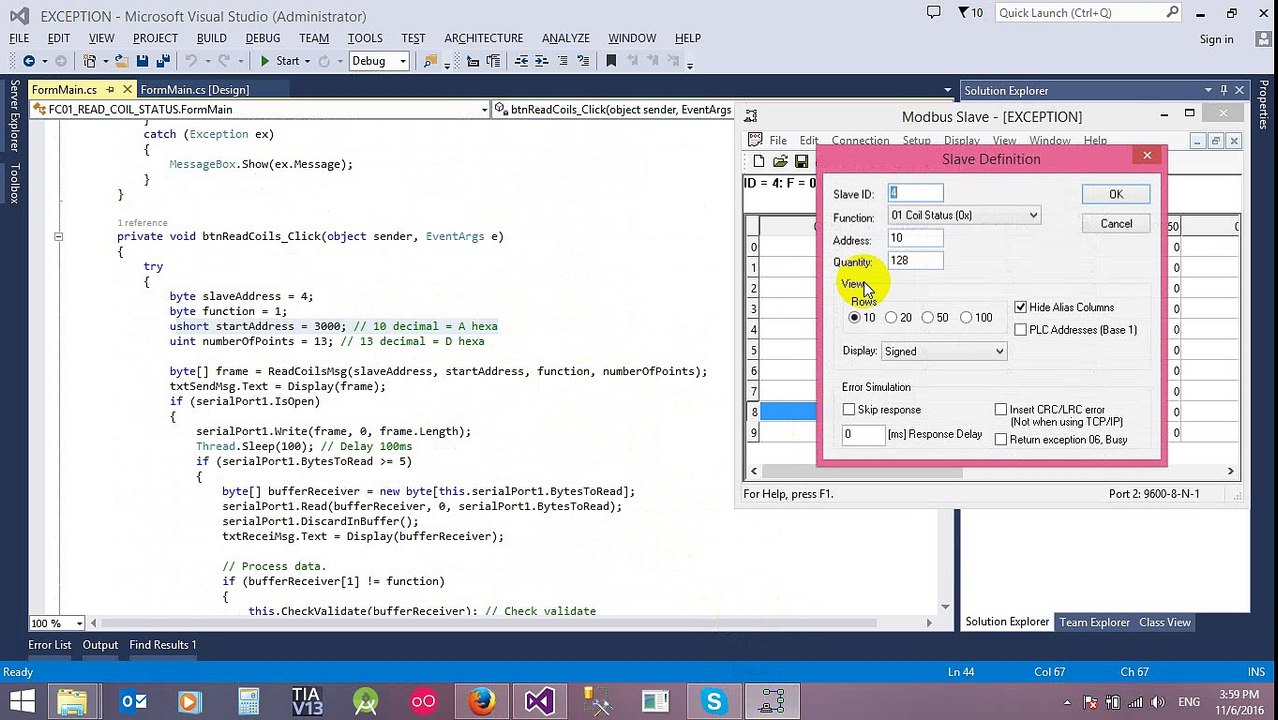
Task: Collapse the btnReadCoils_Click method outline
Action: pyautogui.click(x=58, y=237)
